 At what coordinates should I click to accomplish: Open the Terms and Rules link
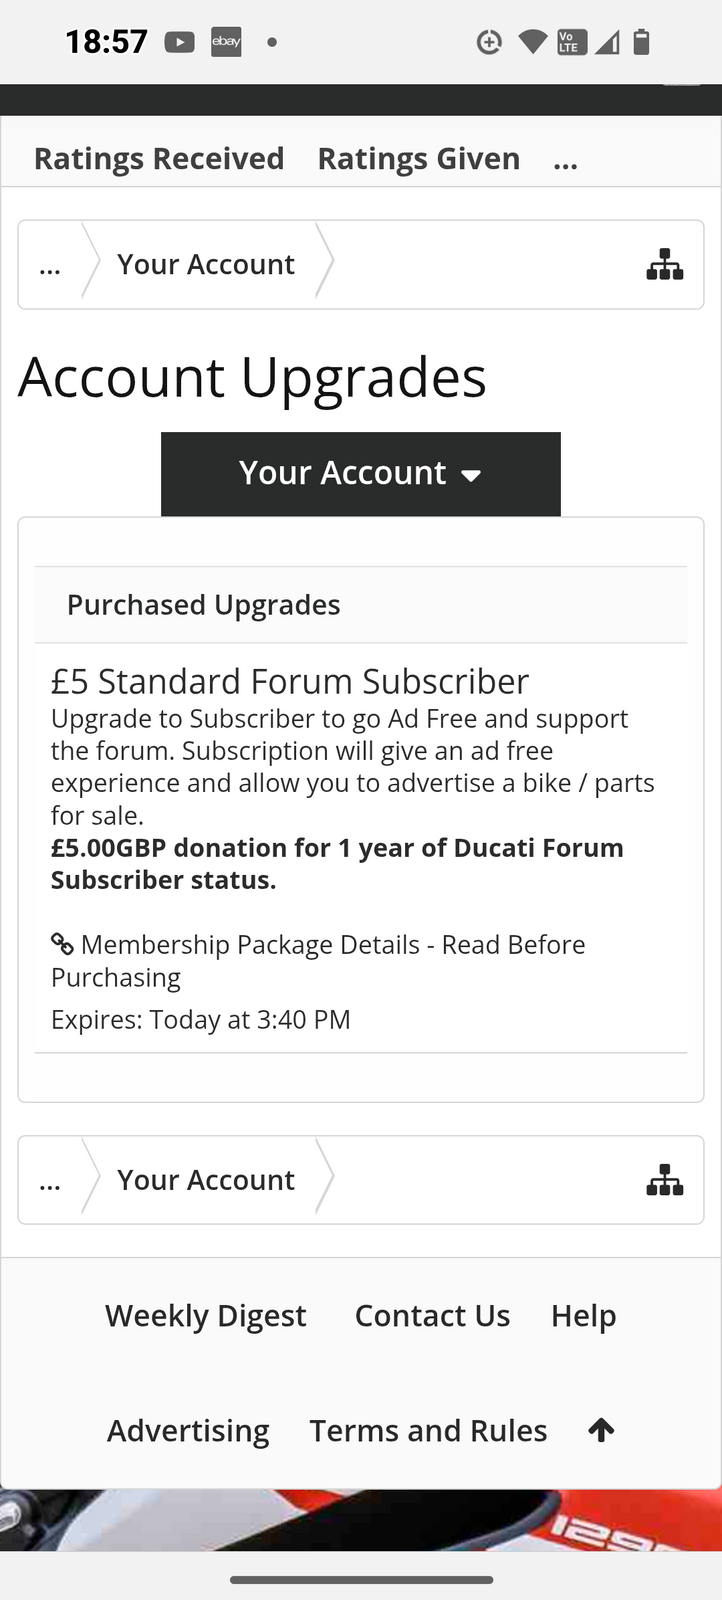(428, 1431)
